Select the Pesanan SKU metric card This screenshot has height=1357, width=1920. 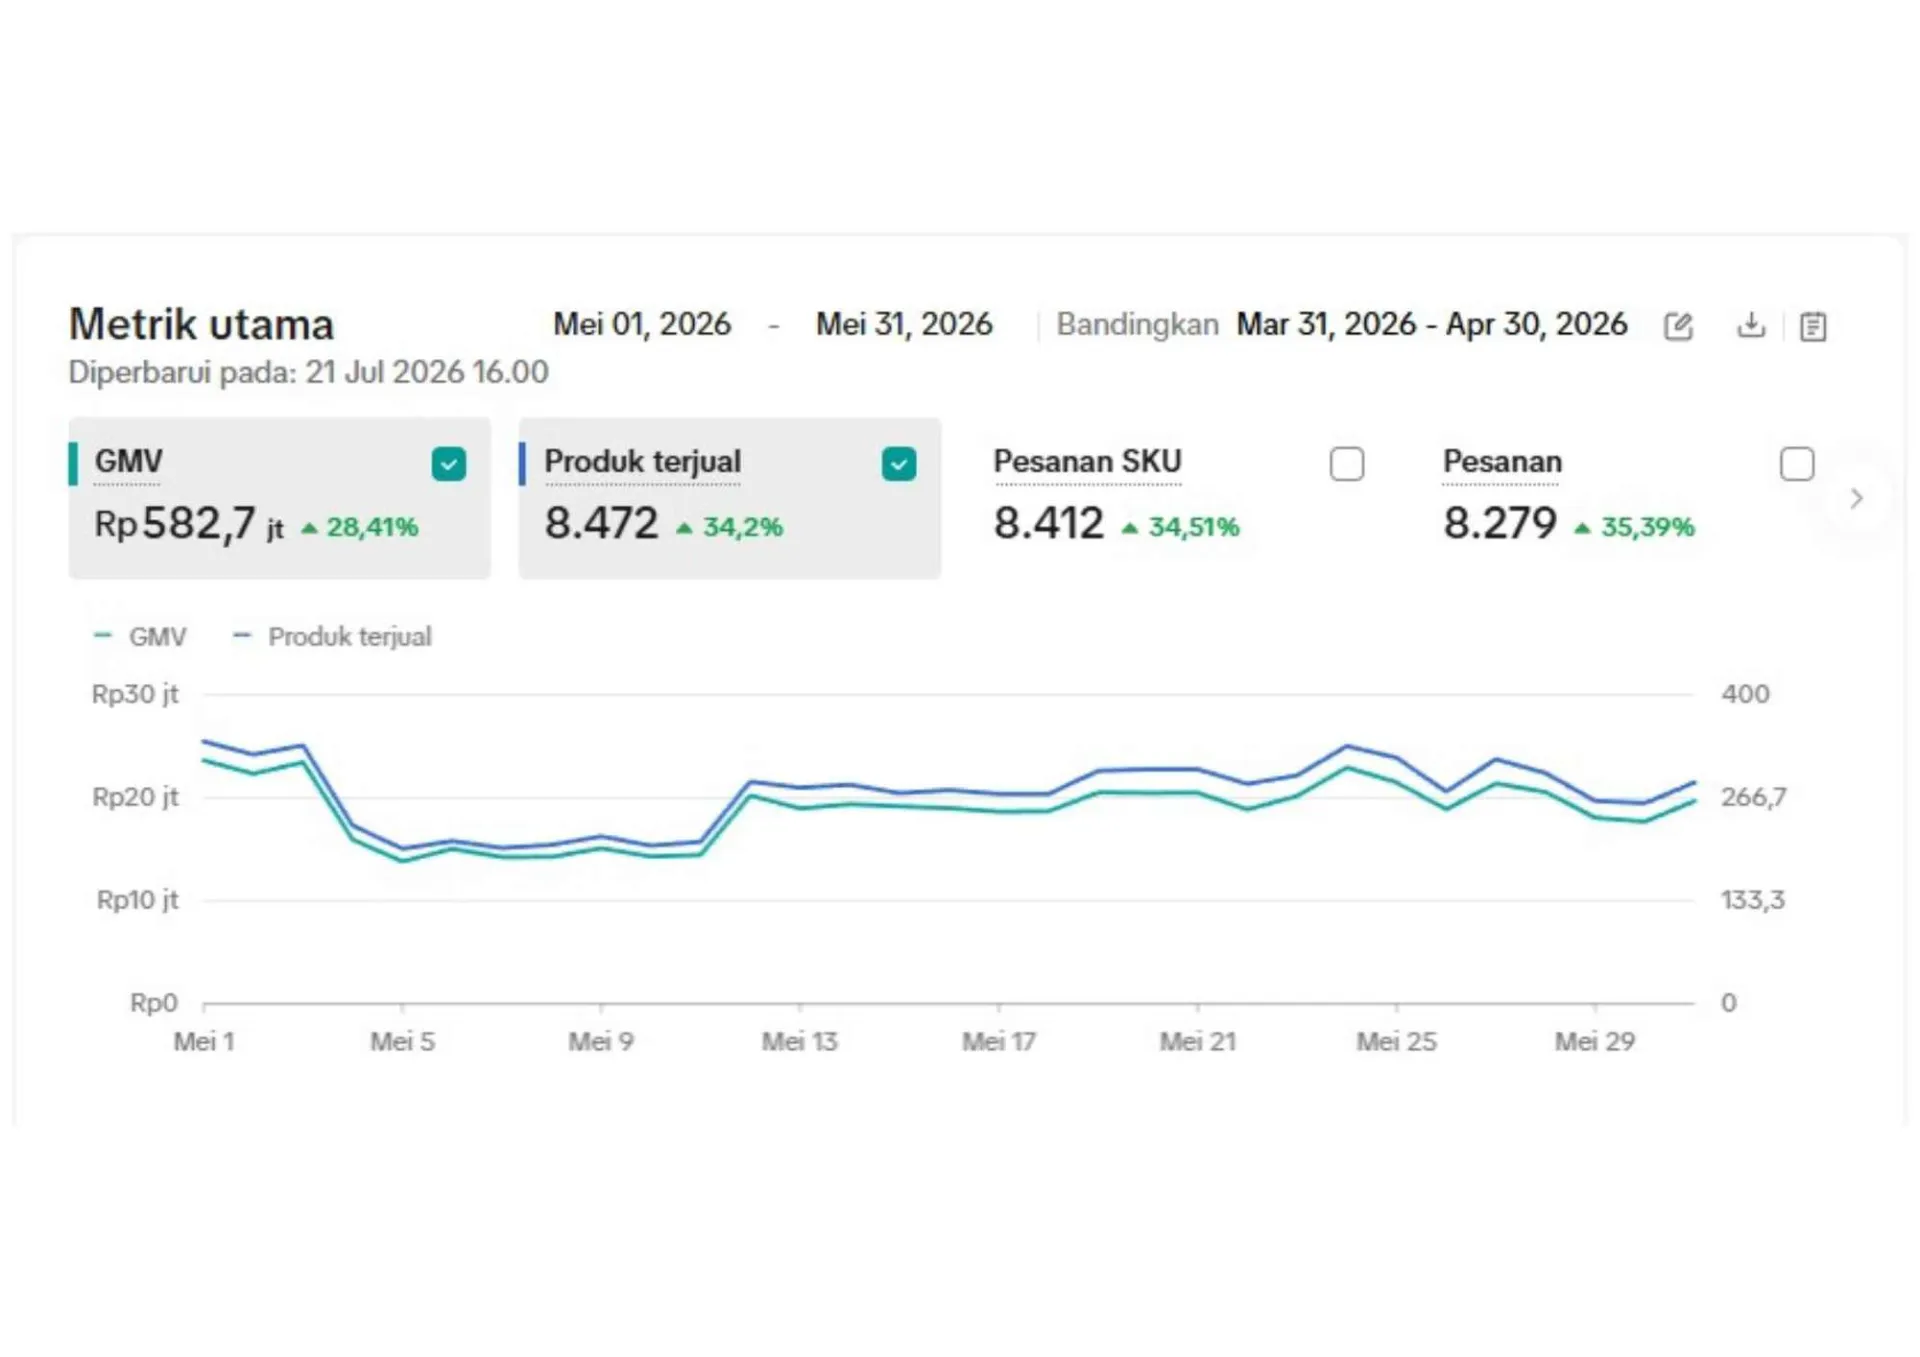pos(1179,498)
